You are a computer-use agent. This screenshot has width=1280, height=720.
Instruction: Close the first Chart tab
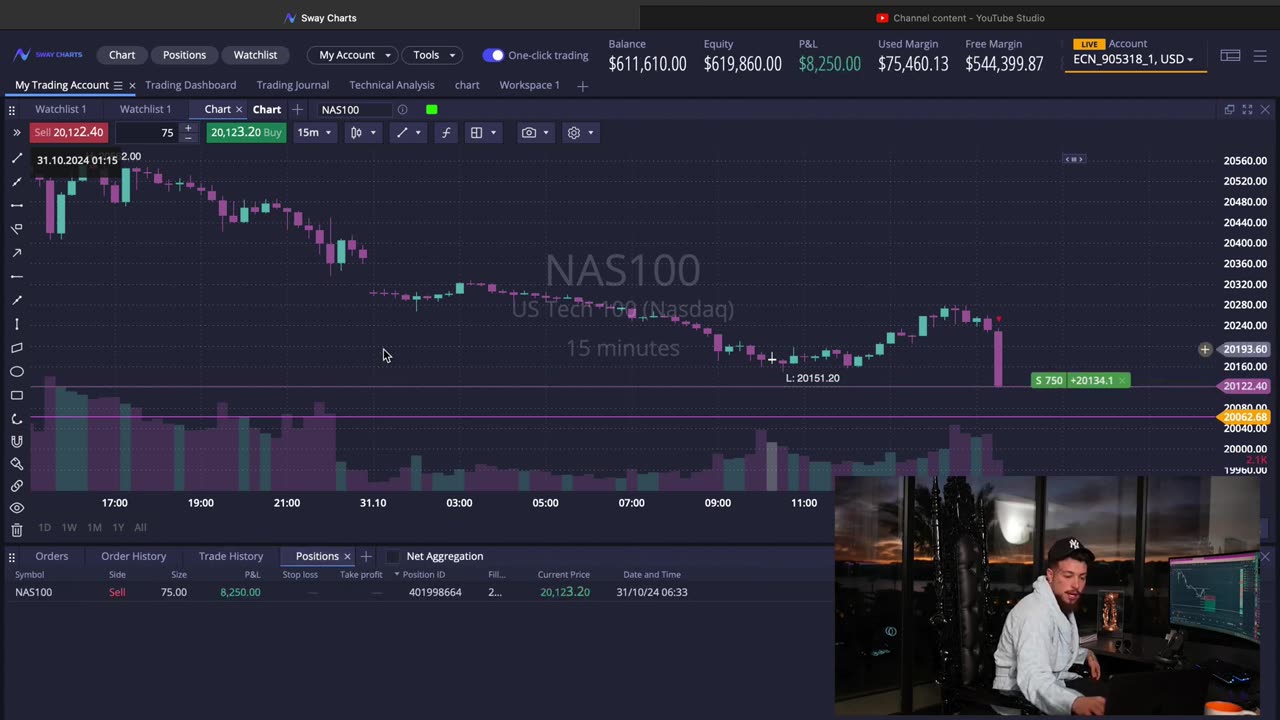[239, 109]
